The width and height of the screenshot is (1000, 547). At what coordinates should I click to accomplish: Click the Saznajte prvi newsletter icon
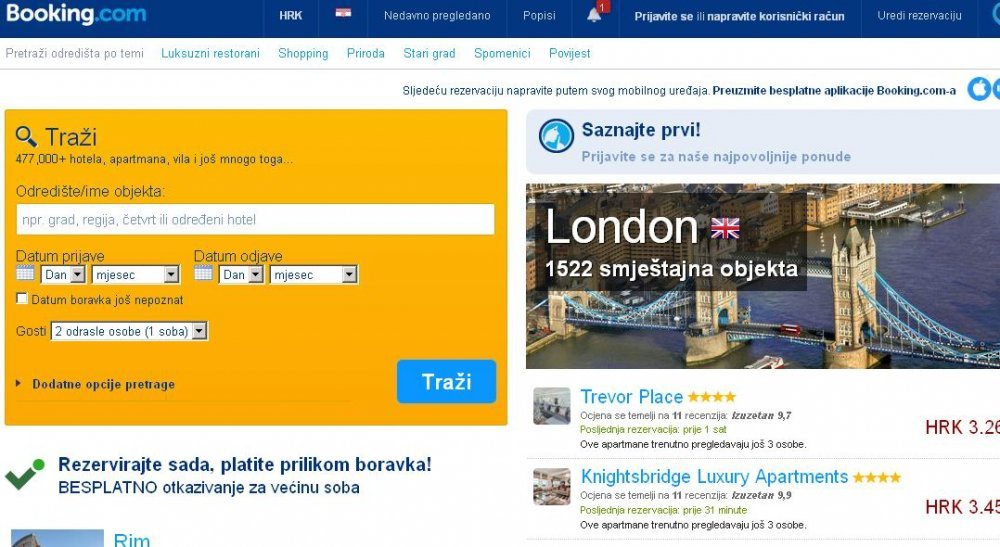[555, 136]
